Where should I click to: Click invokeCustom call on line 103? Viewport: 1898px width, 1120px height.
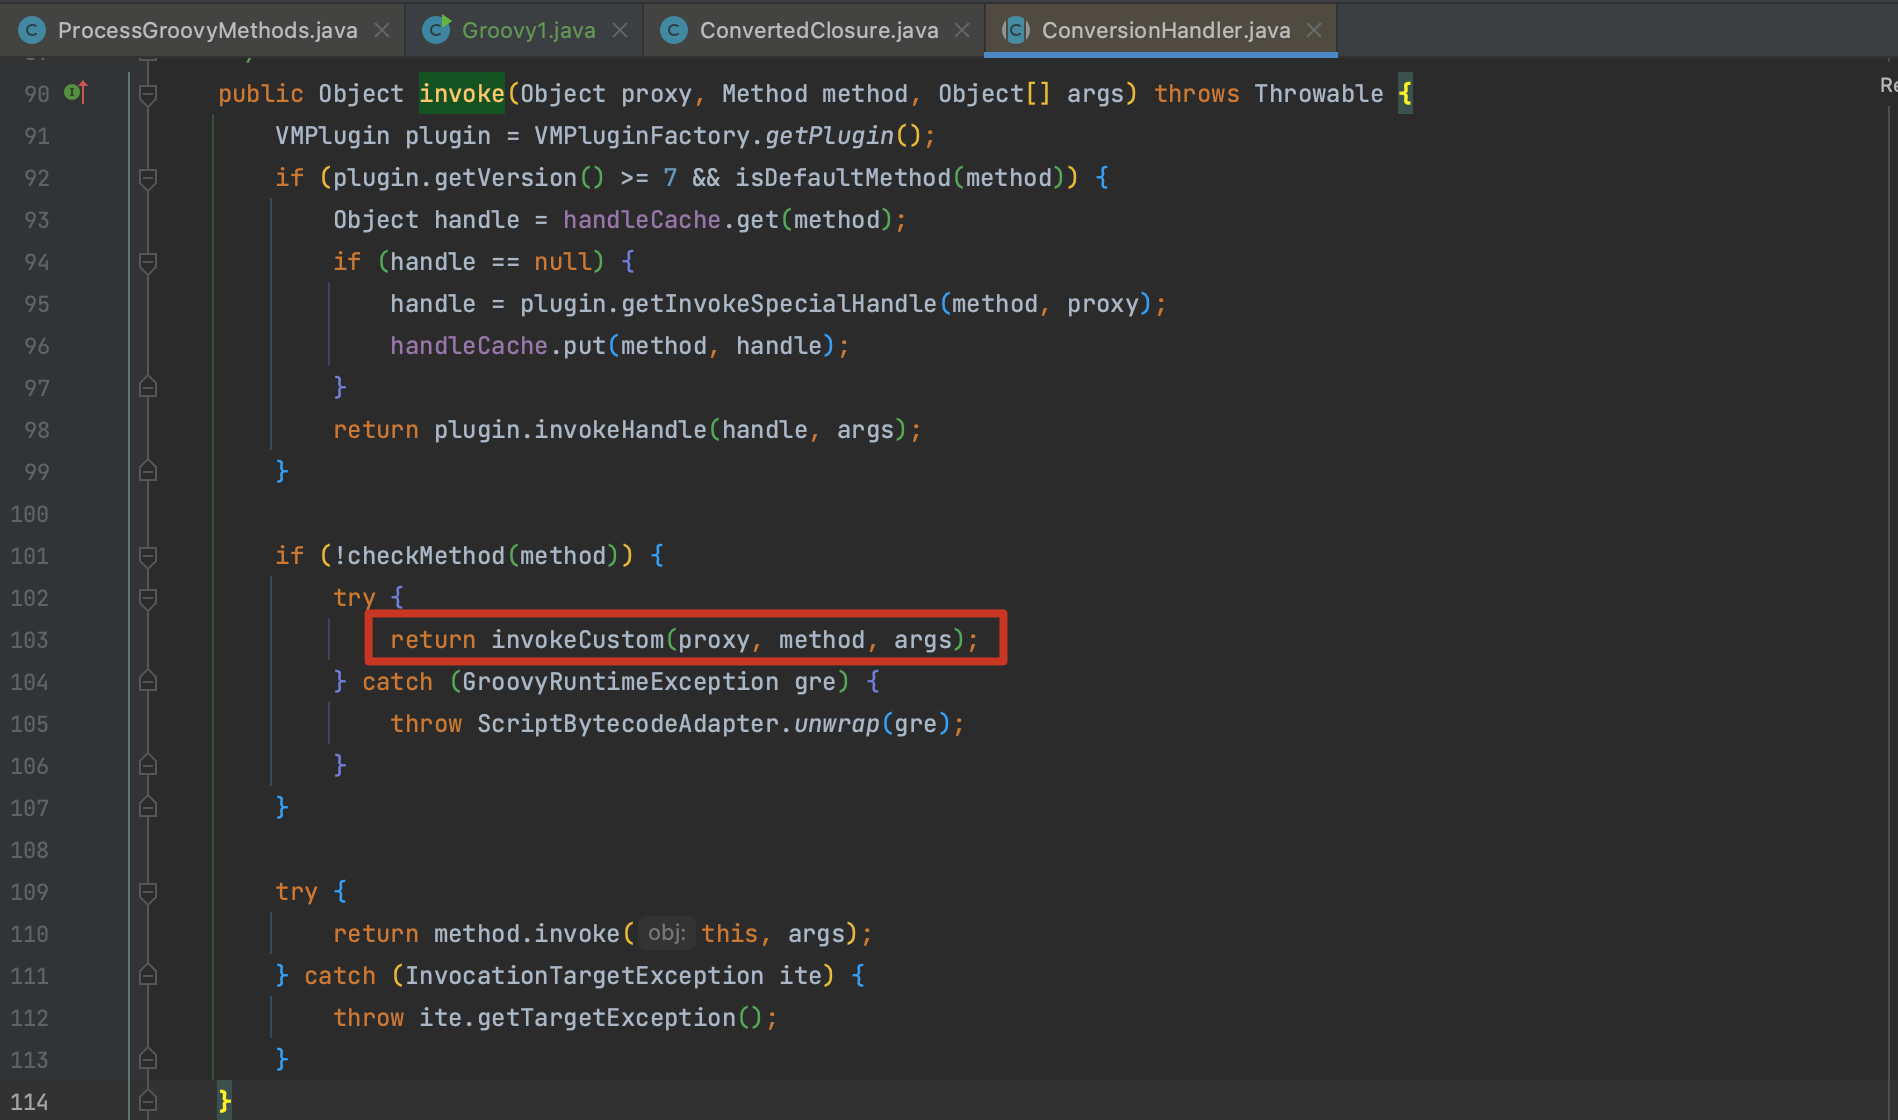[577, 640]
